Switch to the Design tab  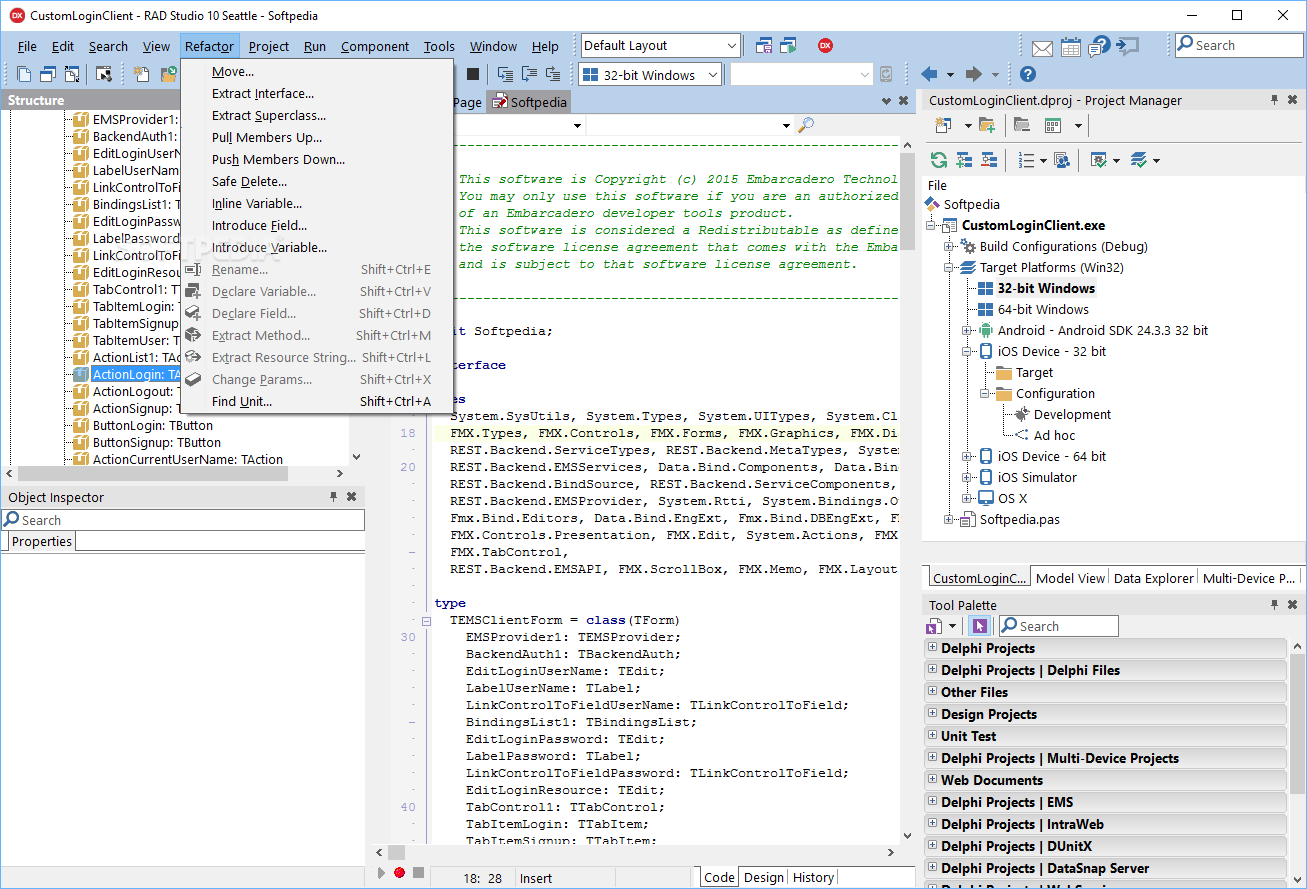[x=764, y=877]
